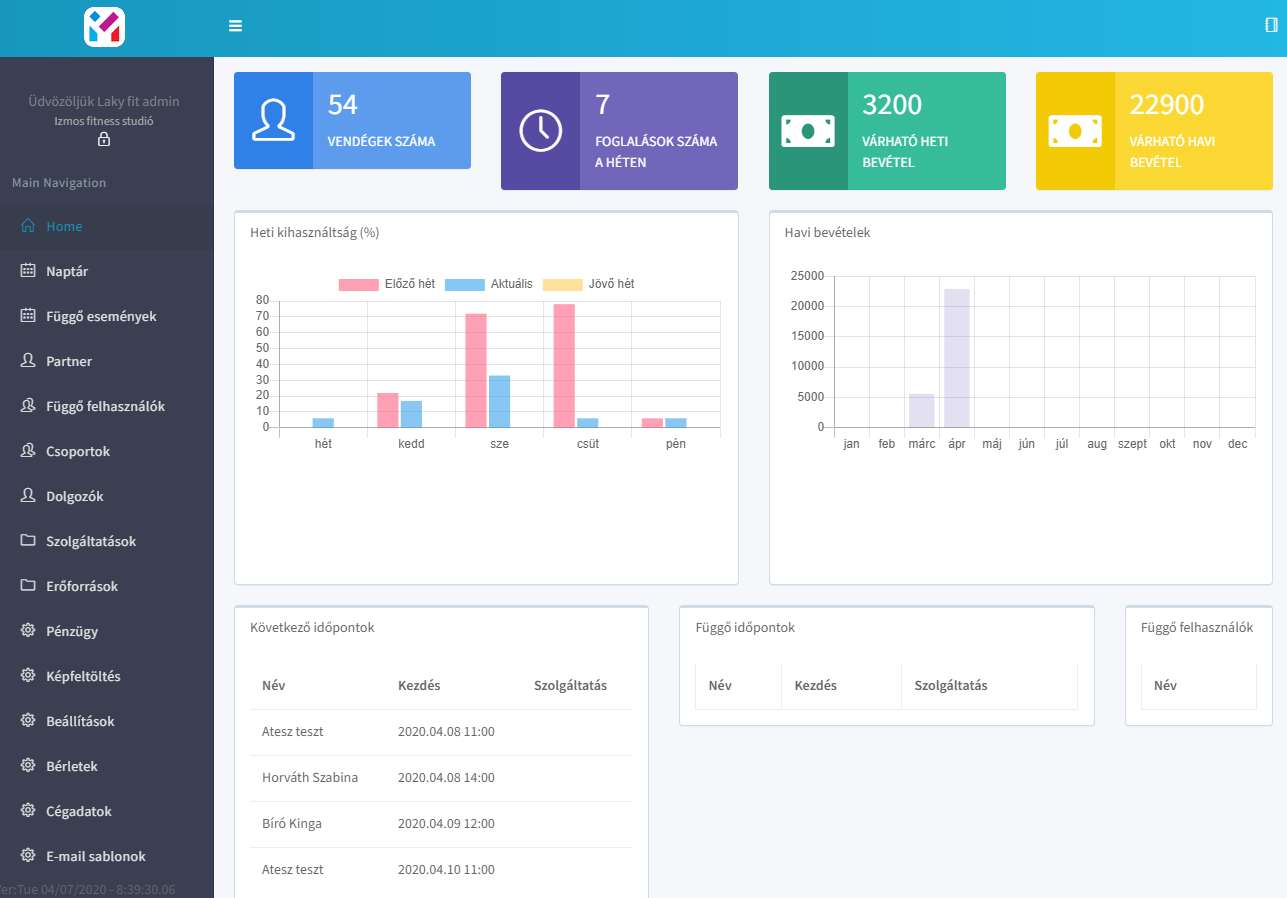The height and width of the screenshot is (898, 1287).
Task: Click the calendar icon next to Naptár
Action: tap(28, 271)
